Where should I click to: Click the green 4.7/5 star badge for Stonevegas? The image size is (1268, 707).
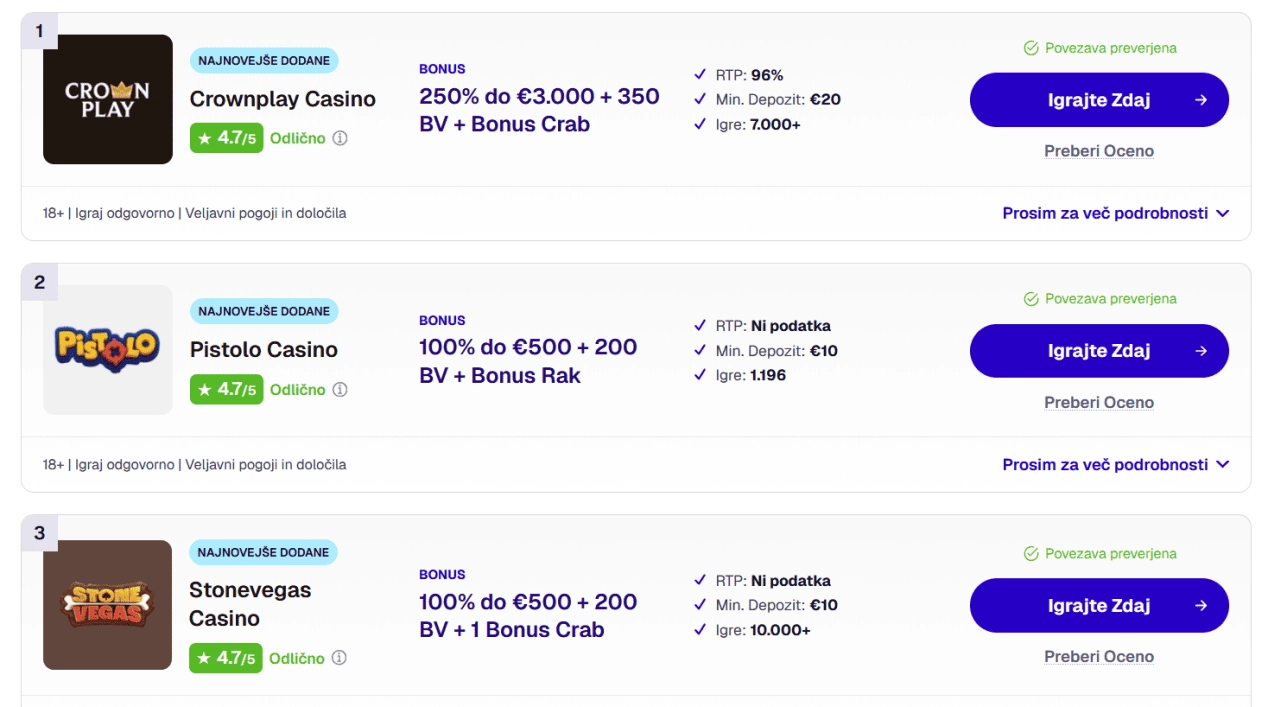[x=226, y=658]
